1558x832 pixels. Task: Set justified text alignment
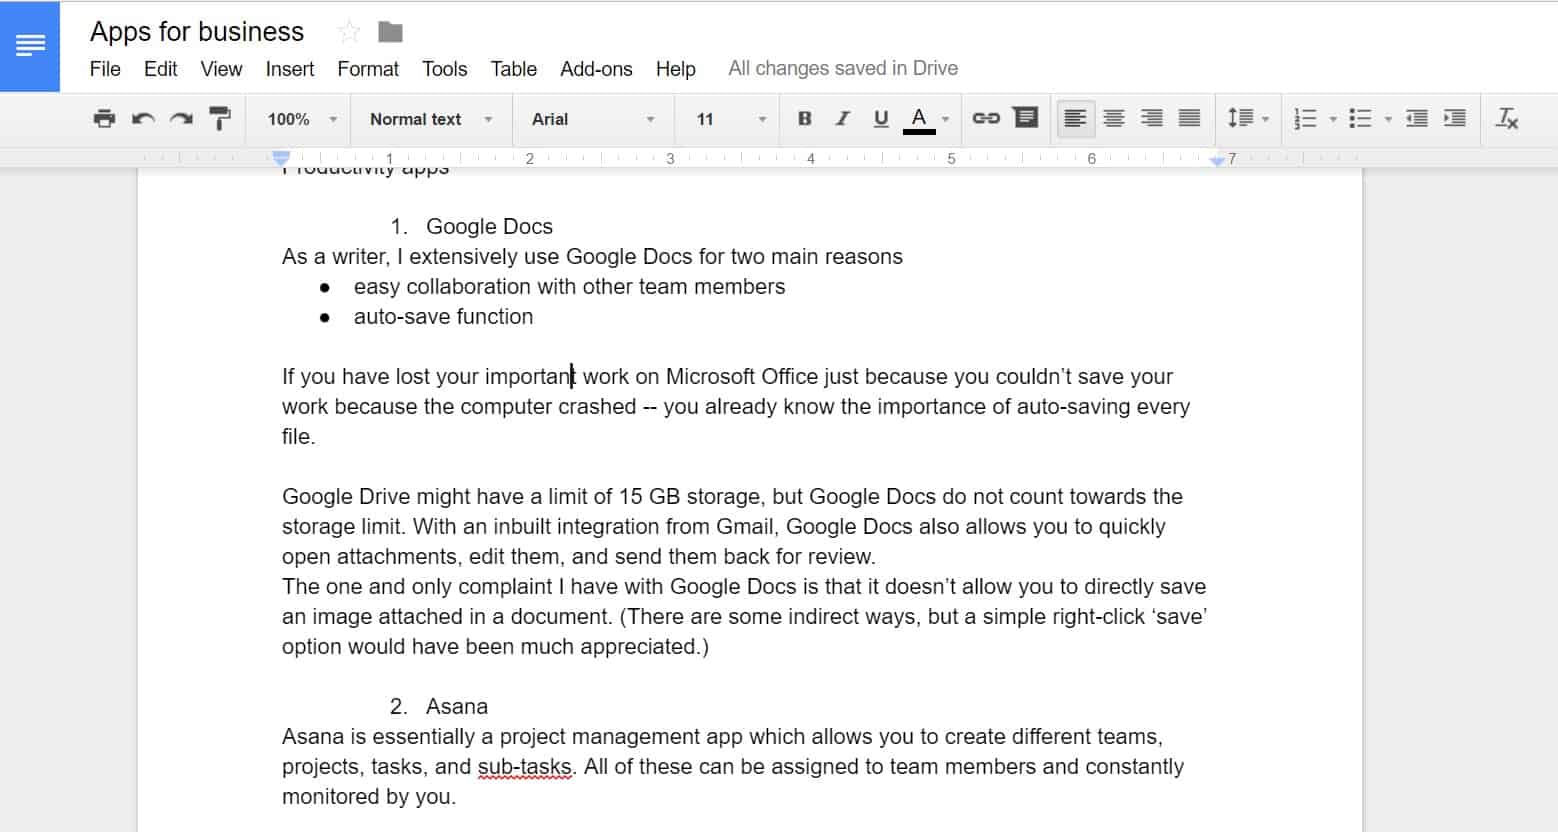(1189, 119)
